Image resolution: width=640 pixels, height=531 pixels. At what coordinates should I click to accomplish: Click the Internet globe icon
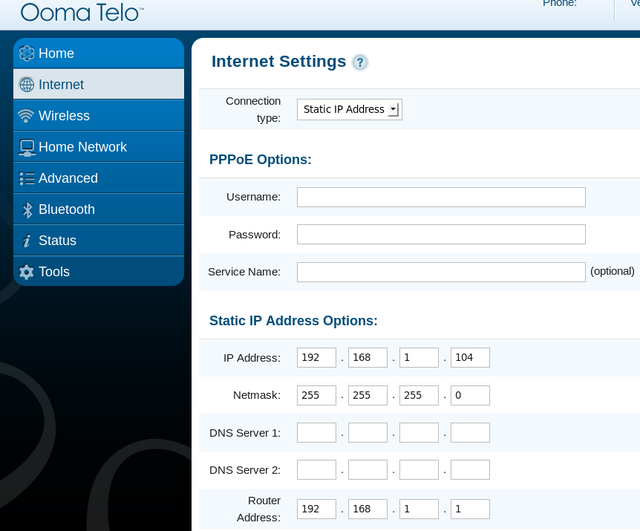(x=27, y=84)
